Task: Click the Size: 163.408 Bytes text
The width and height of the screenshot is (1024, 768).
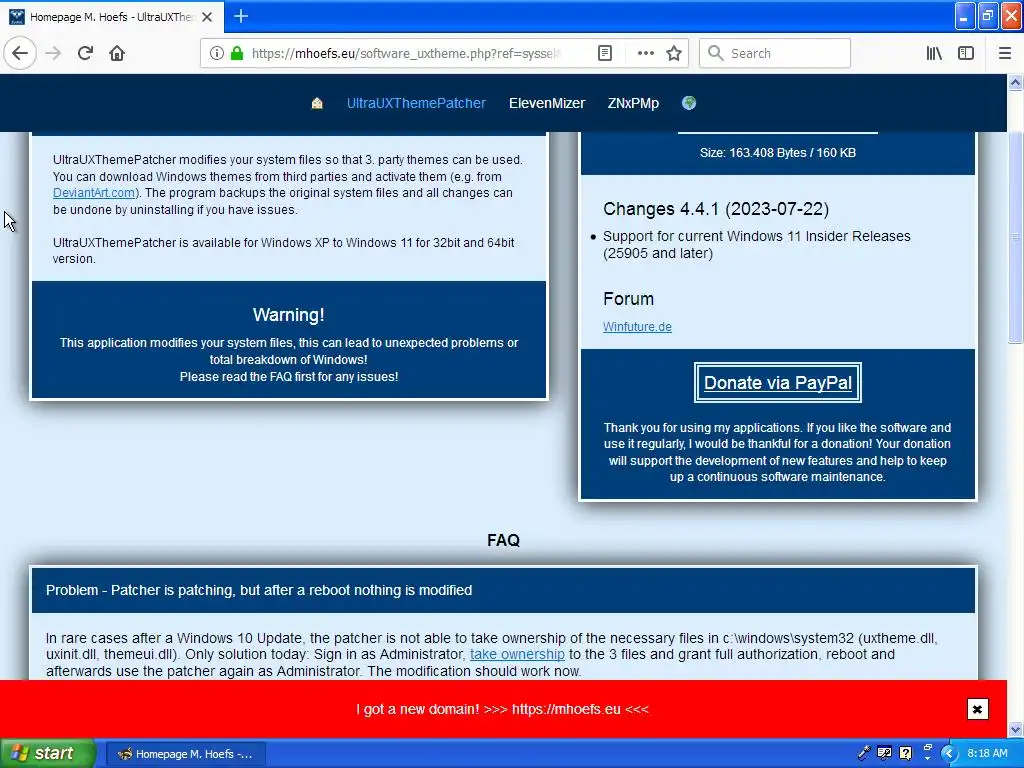Action: tap(777, 153)
